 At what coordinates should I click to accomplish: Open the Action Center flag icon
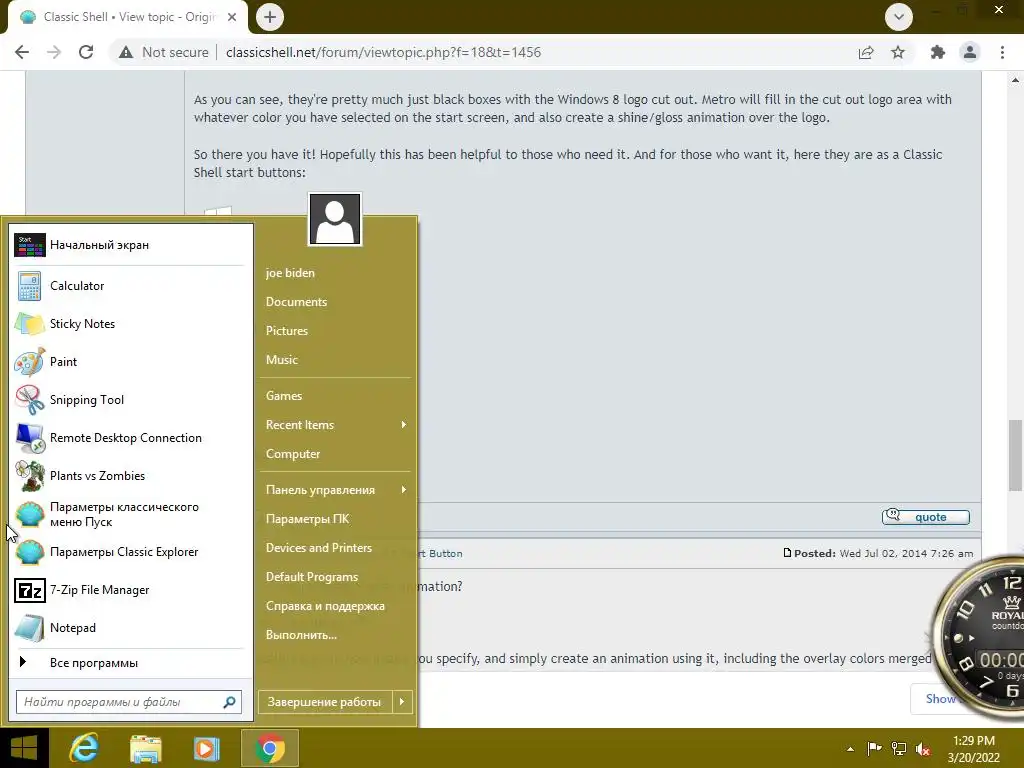coord(874,748)
